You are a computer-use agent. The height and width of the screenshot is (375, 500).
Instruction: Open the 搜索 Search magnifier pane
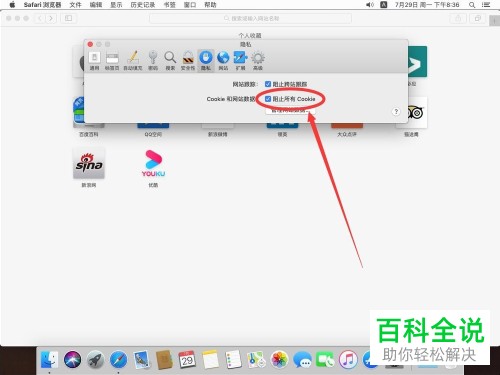[170, 60]
